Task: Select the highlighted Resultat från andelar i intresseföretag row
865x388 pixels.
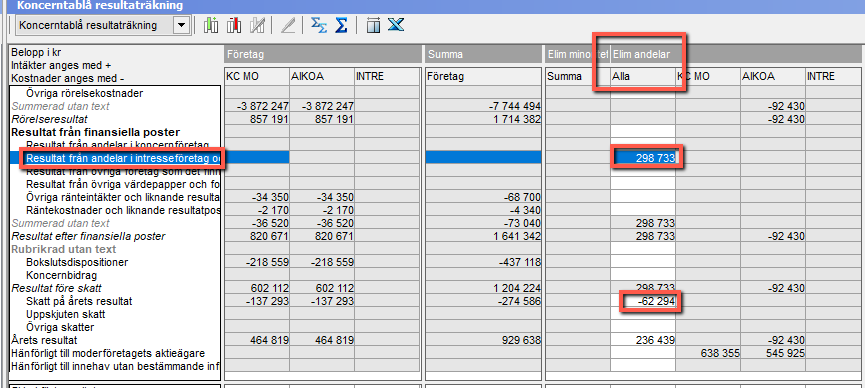Action: [x=122, y=158]
